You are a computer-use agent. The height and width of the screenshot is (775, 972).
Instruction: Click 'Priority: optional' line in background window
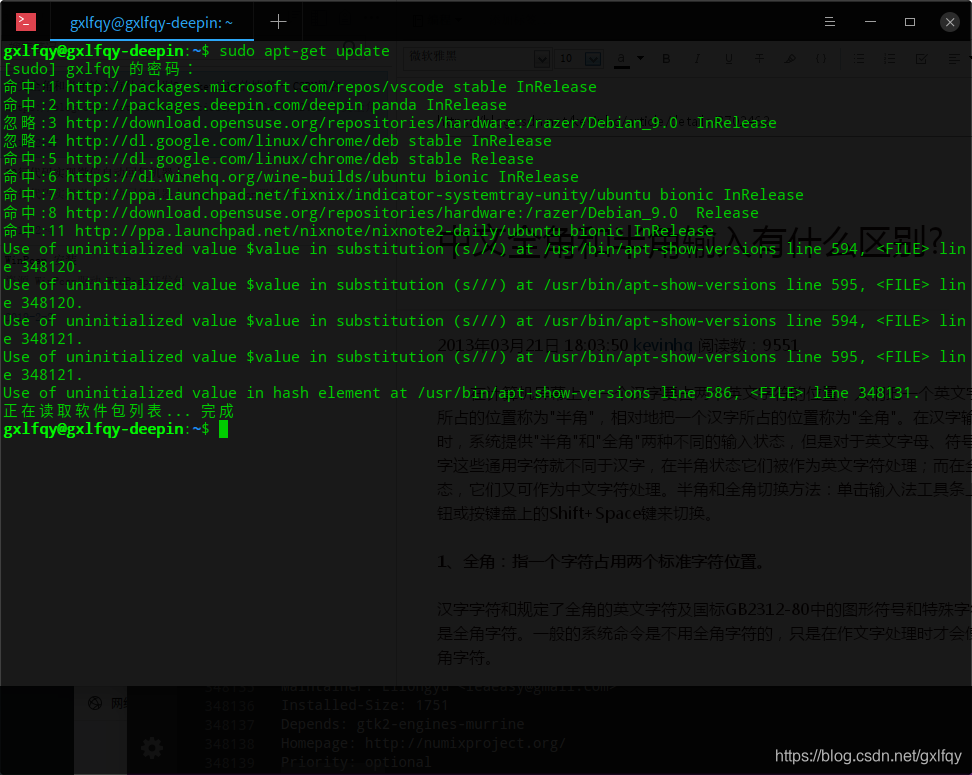[356, 762]
